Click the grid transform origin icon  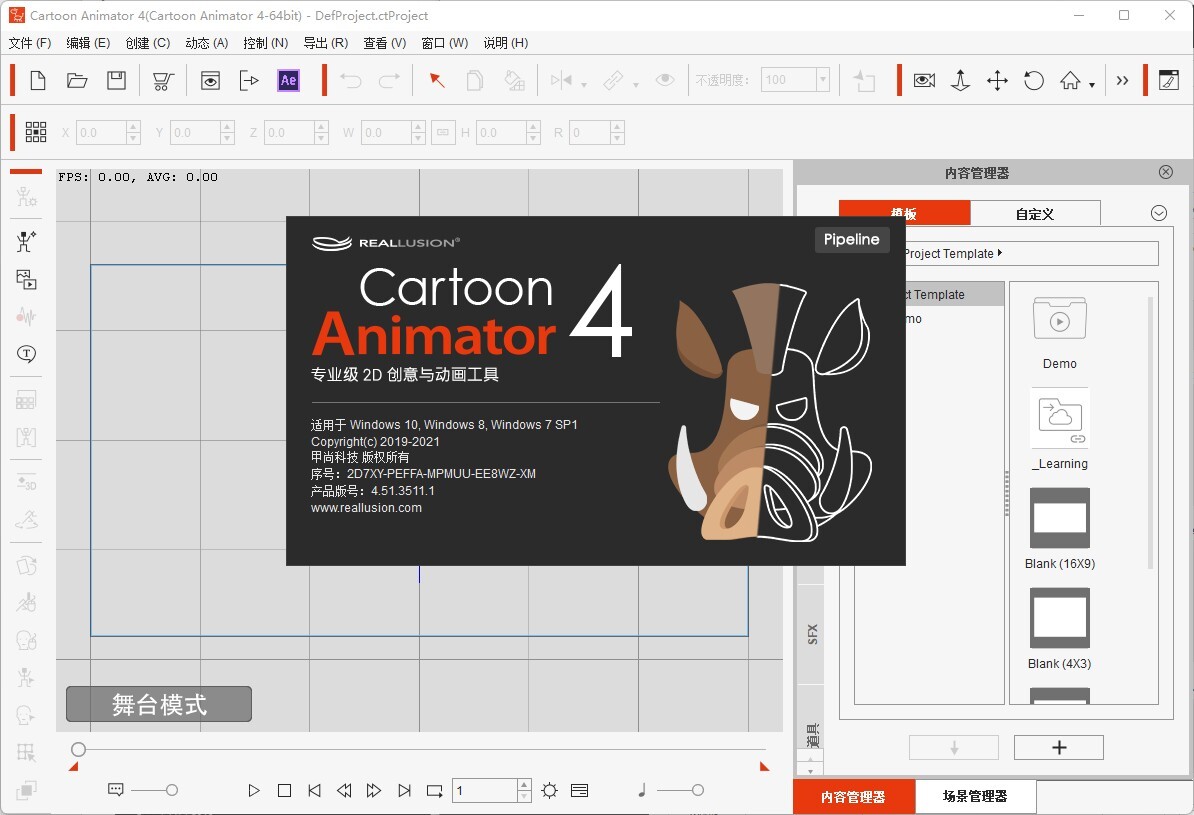(x=36, y=132)
